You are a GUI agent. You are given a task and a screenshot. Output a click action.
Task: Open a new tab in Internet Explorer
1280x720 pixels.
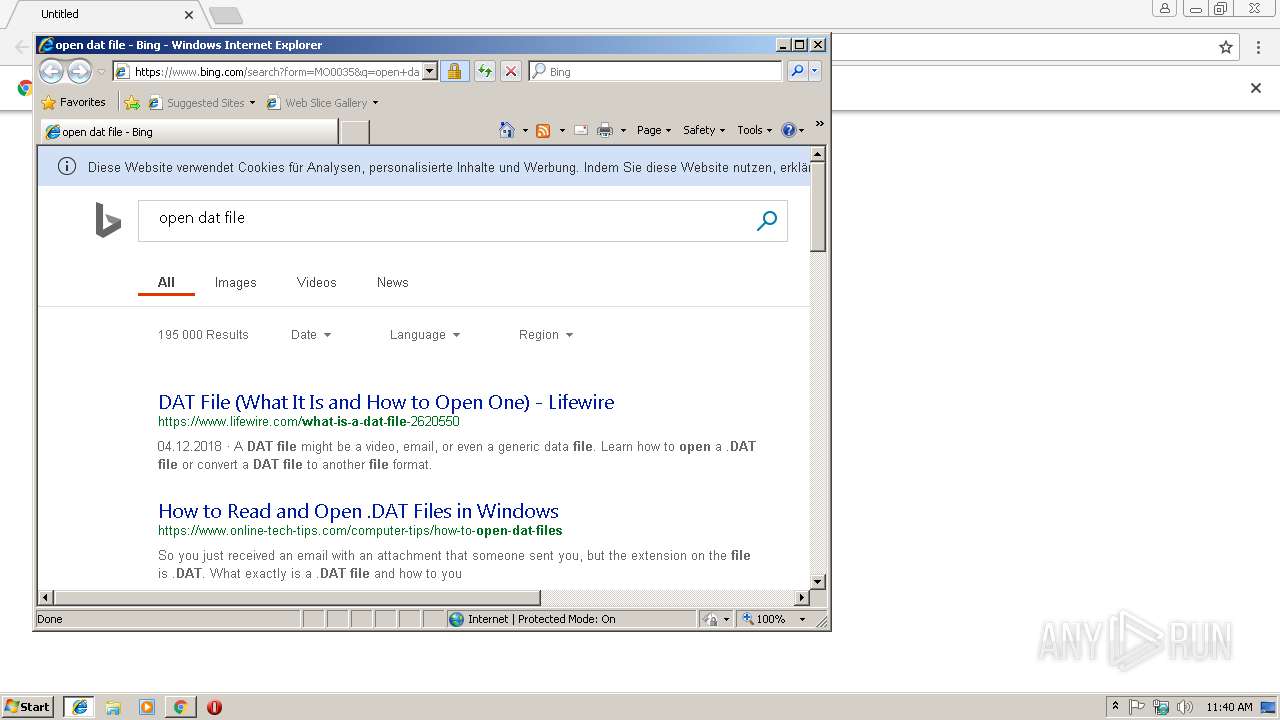(x=355, y=131)
